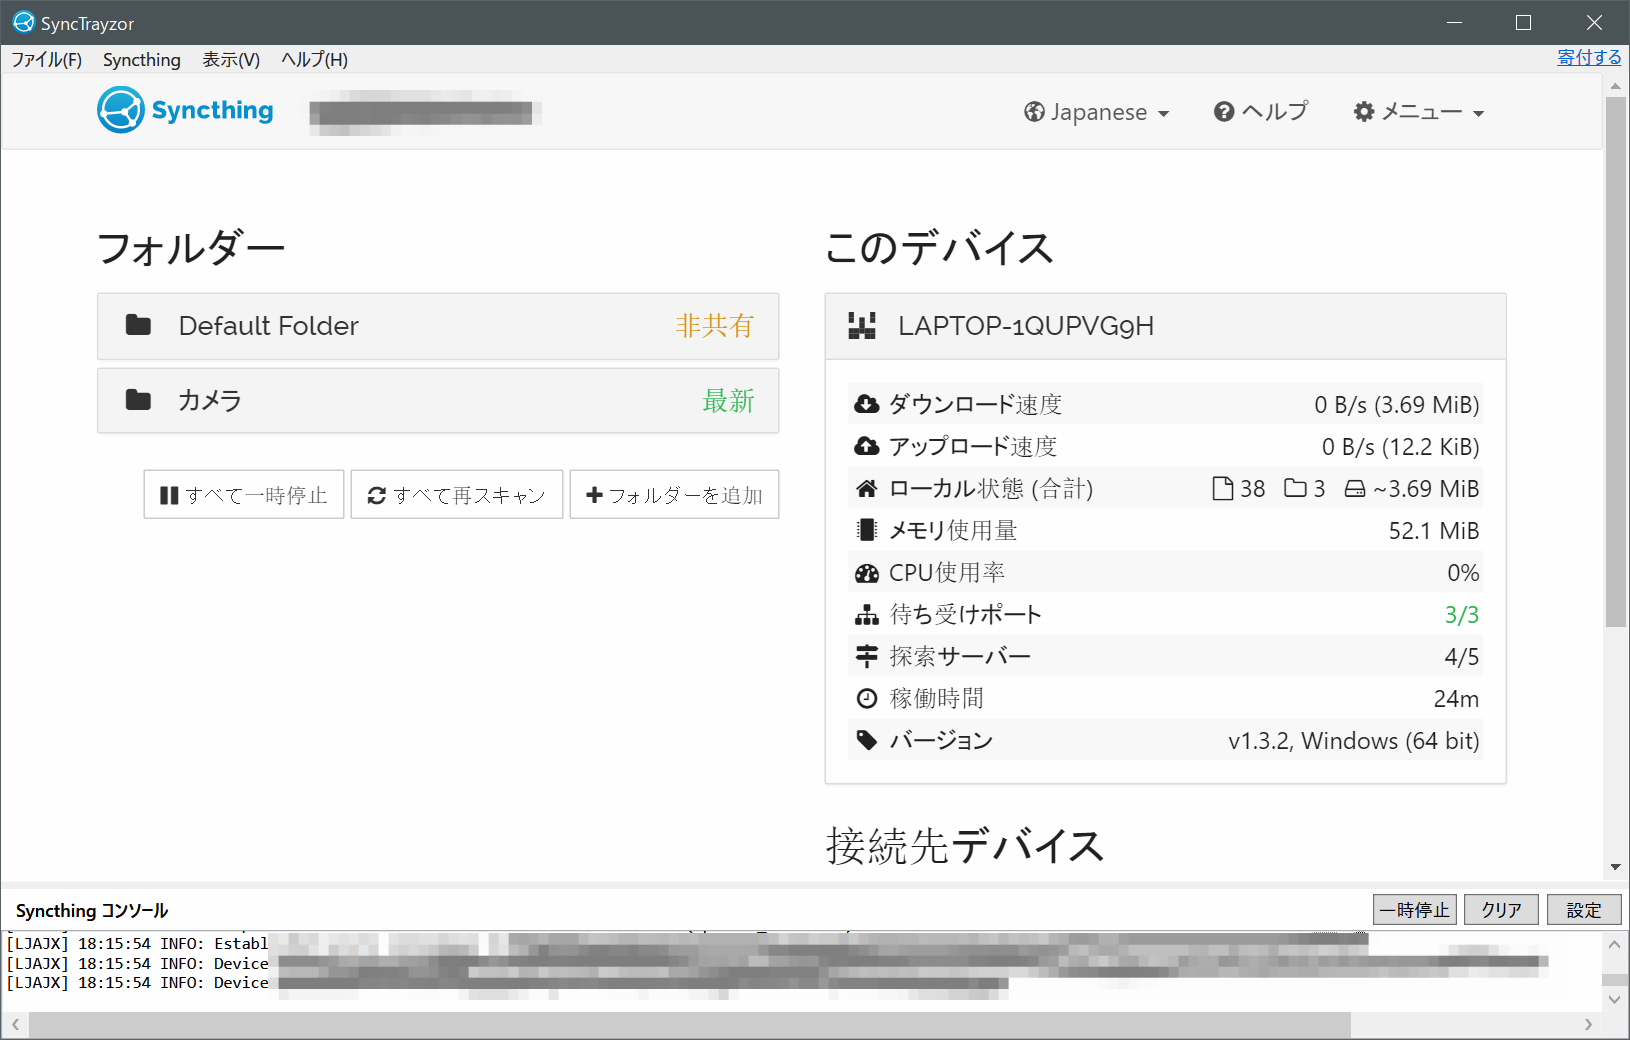
Task: Click the gear icon beside メニュー
Action: coord(1364,111)
